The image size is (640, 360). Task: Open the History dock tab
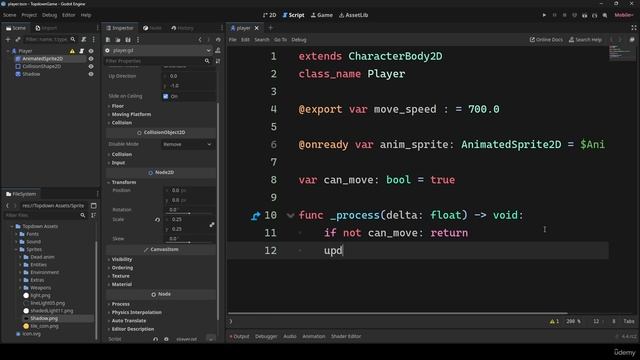[182, 28]
